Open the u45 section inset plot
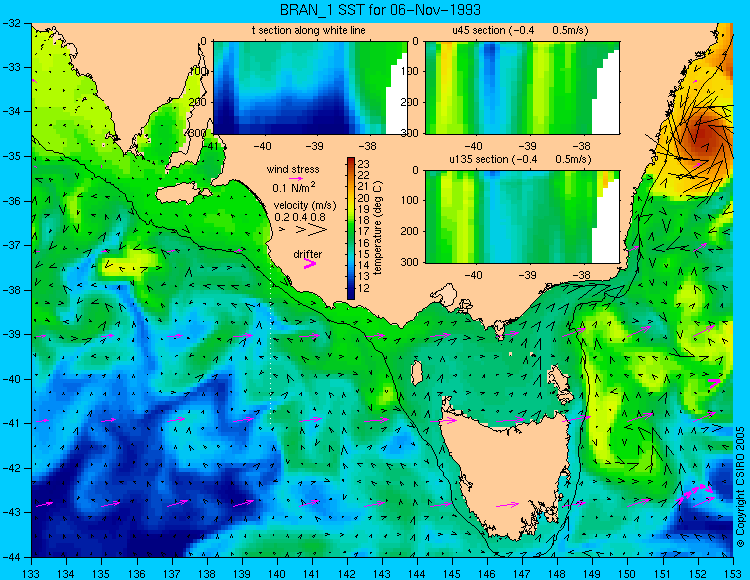The image size is (750, 580). coord(522,88)
